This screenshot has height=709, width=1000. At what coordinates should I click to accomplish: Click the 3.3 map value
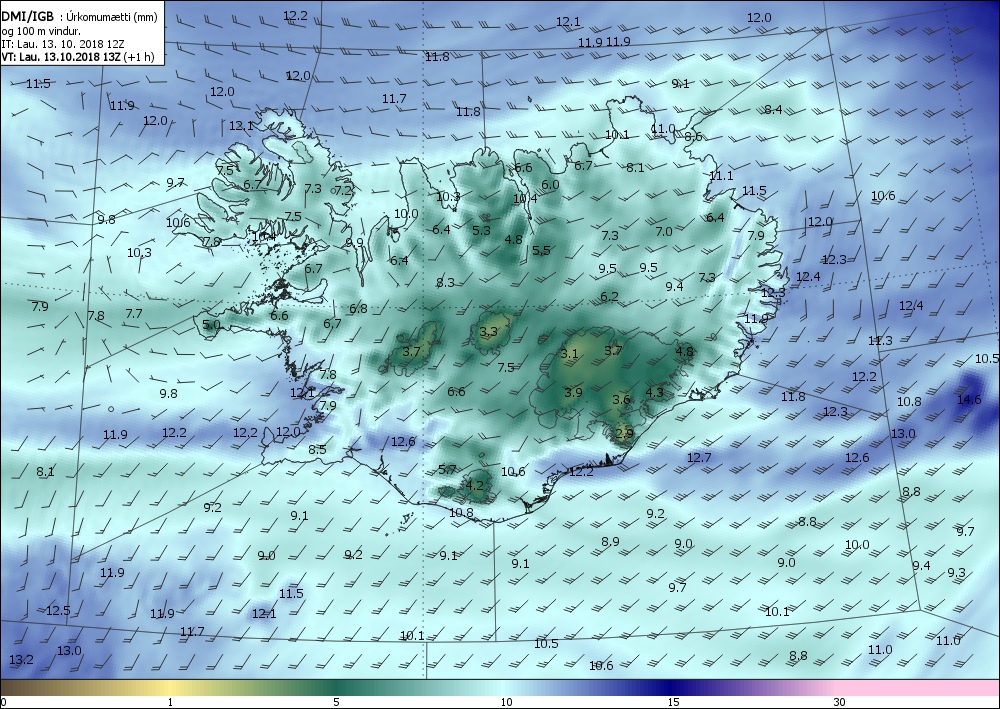(489, 332)
